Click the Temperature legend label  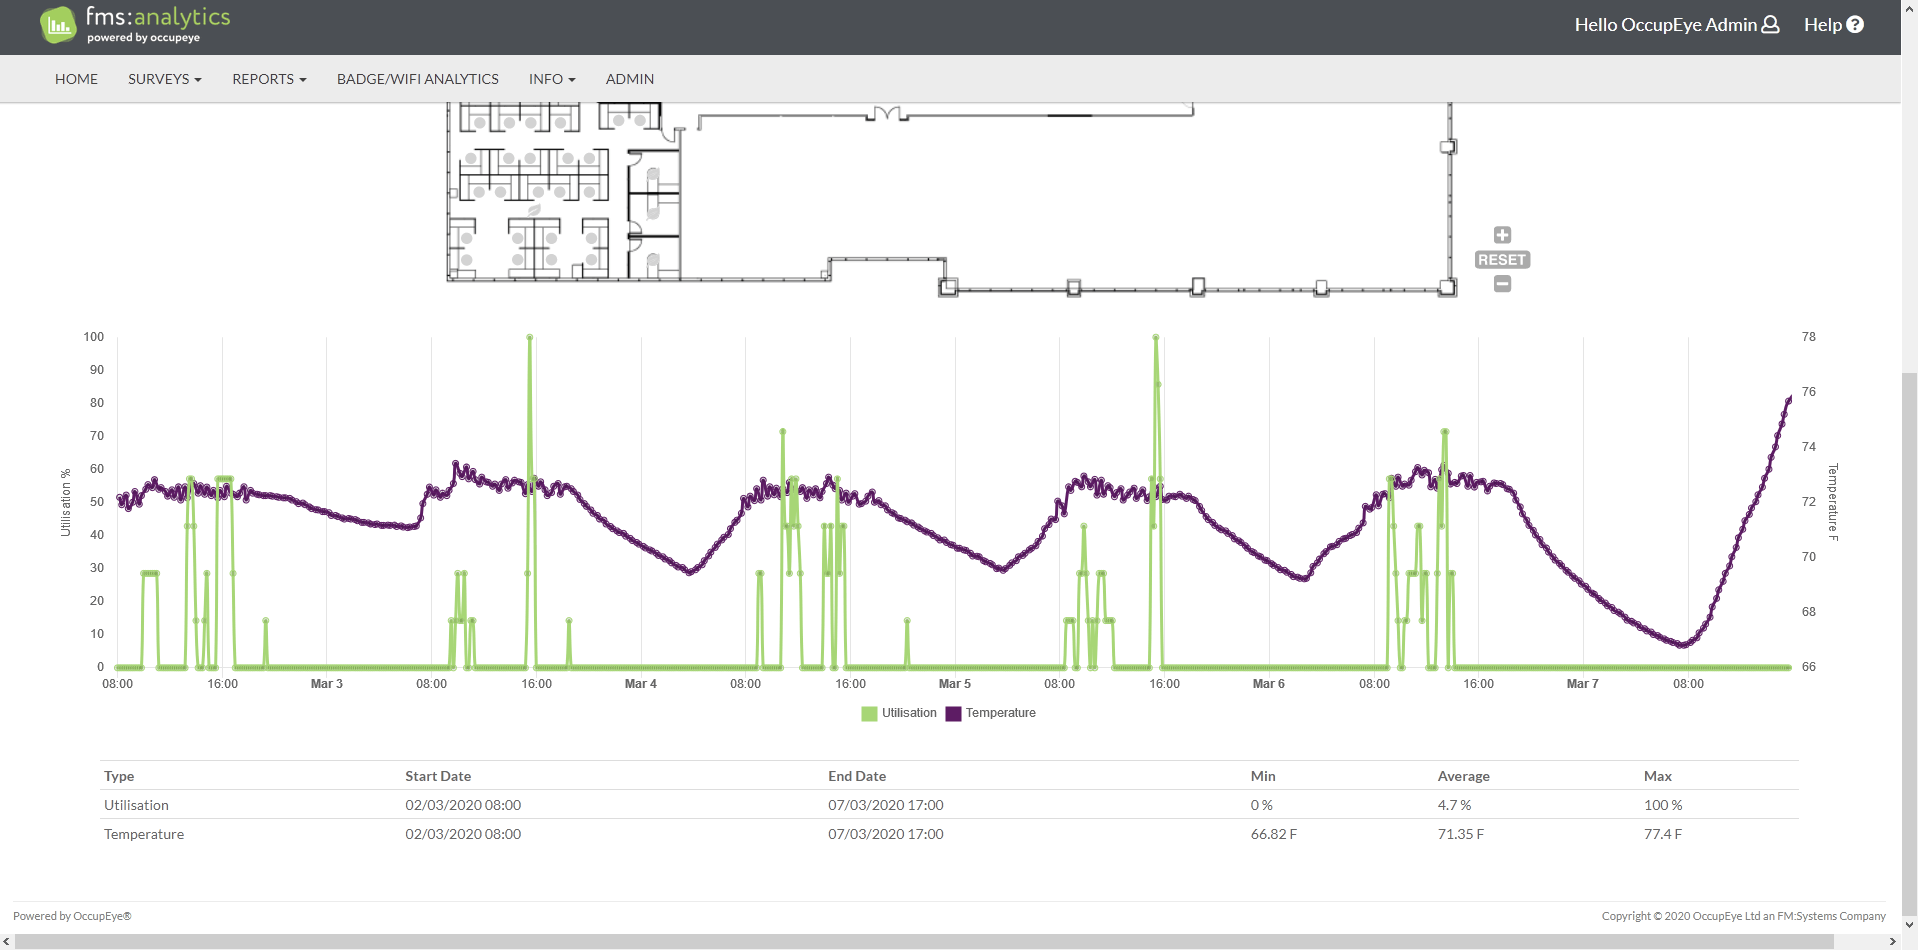click(1000, 713)
